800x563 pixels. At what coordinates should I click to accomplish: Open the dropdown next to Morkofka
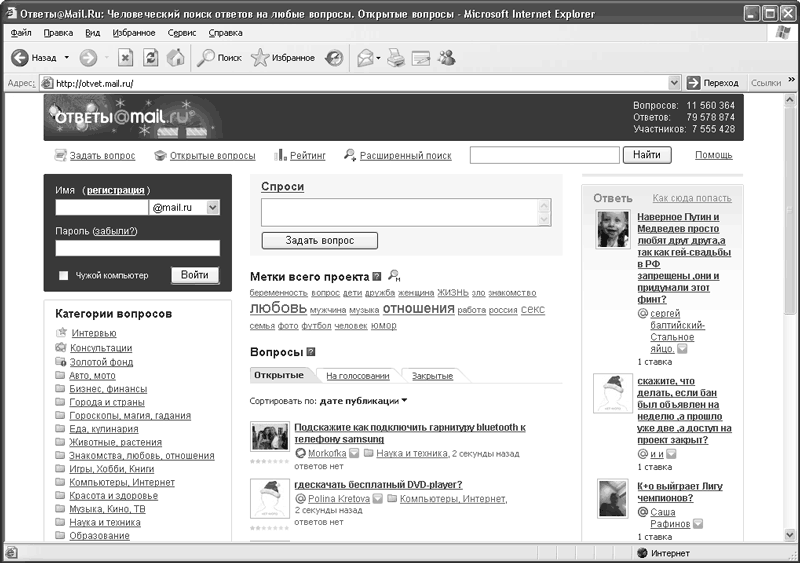pos(354,453)
